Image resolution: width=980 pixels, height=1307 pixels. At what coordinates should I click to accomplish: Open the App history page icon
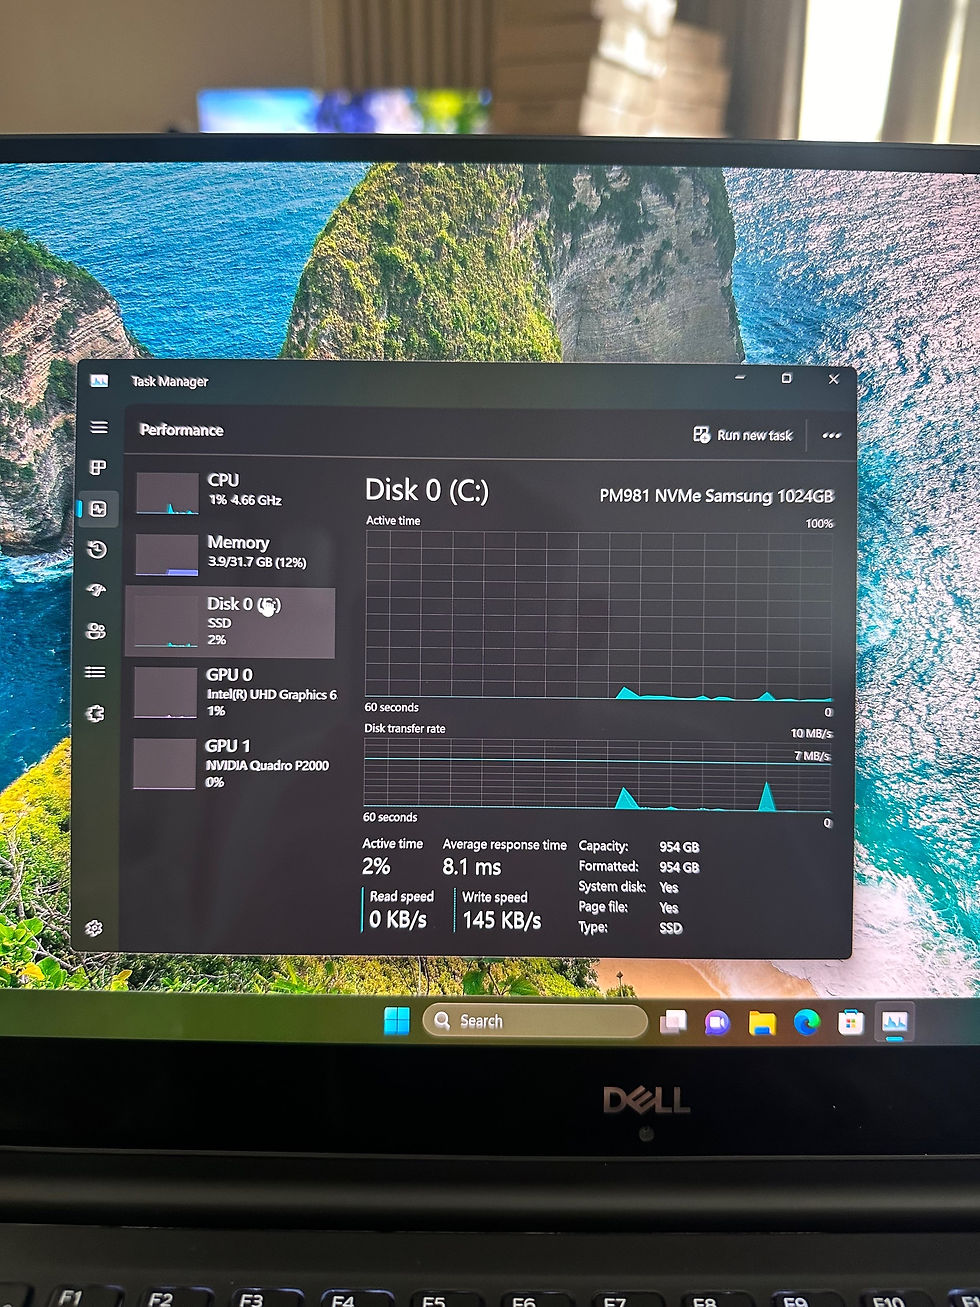click(97, 549)
